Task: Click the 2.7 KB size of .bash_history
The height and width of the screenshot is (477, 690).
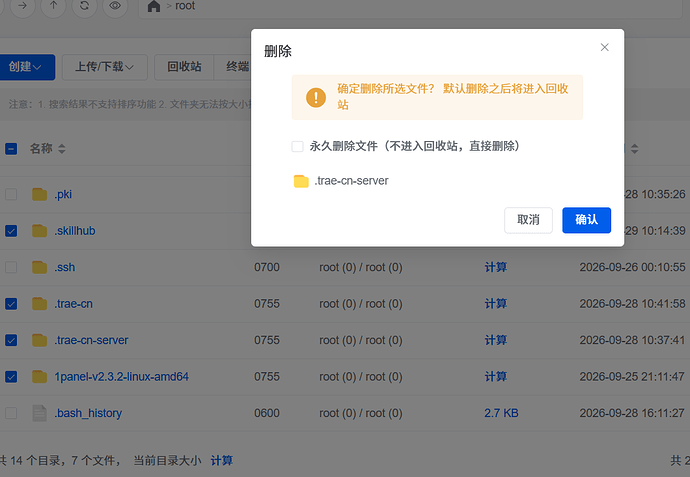Action: coord(501,414)
